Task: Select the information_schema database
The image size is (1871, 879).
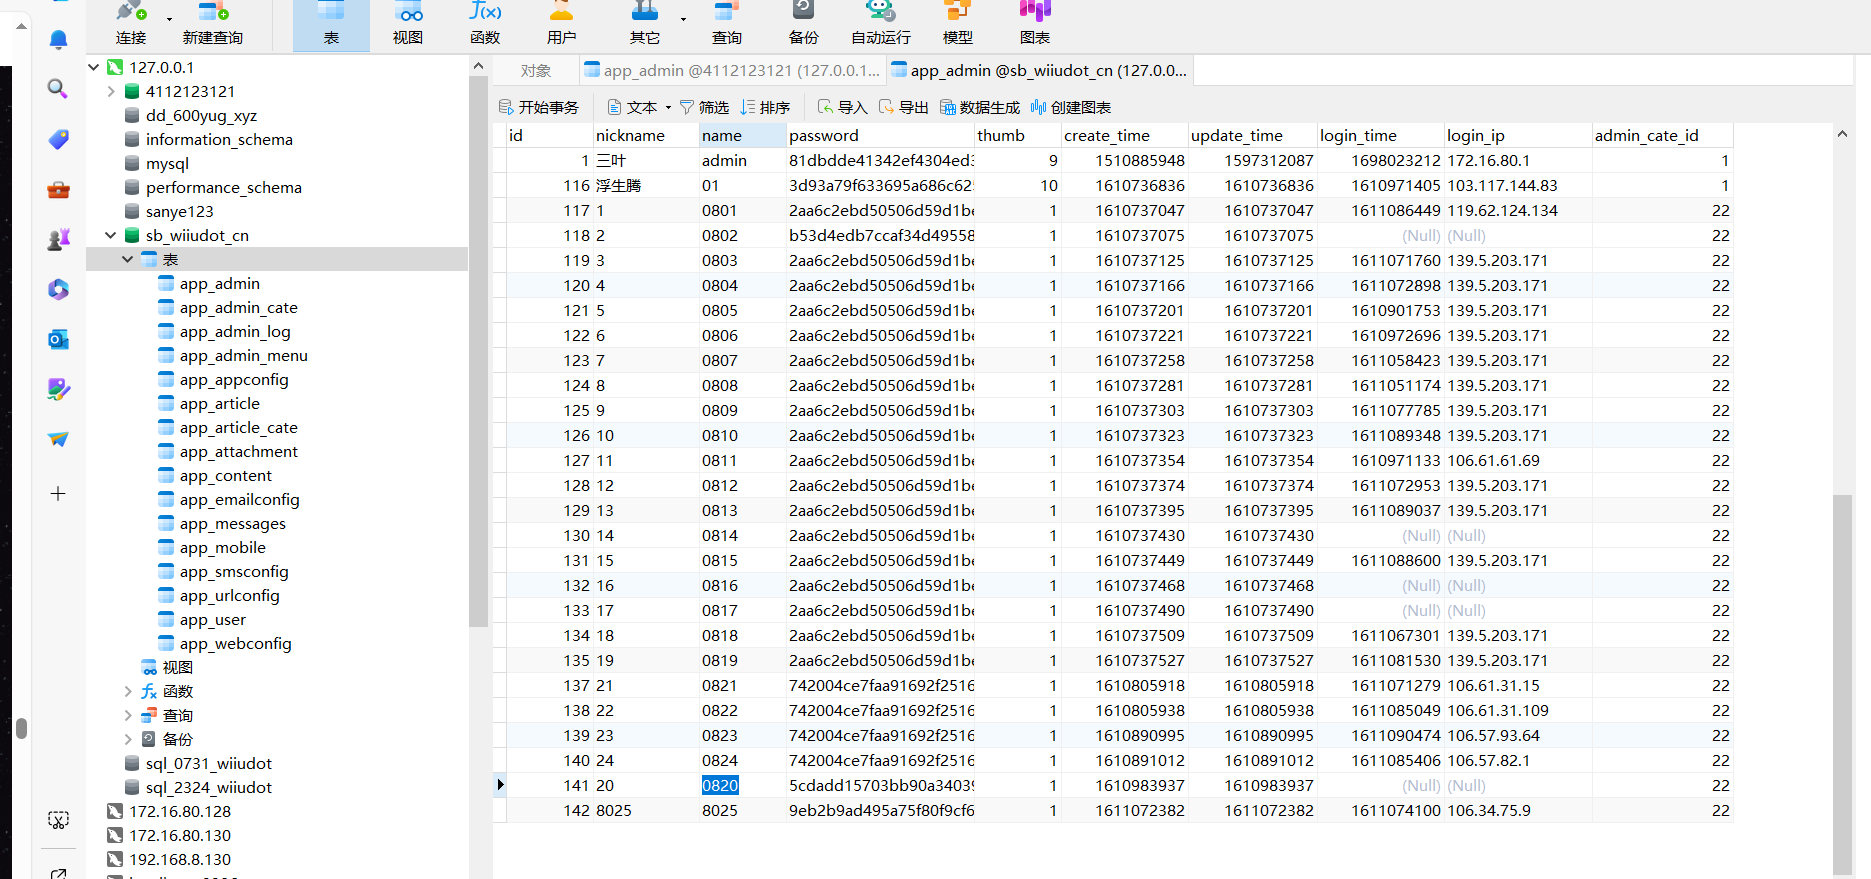Action: (219, 139)
